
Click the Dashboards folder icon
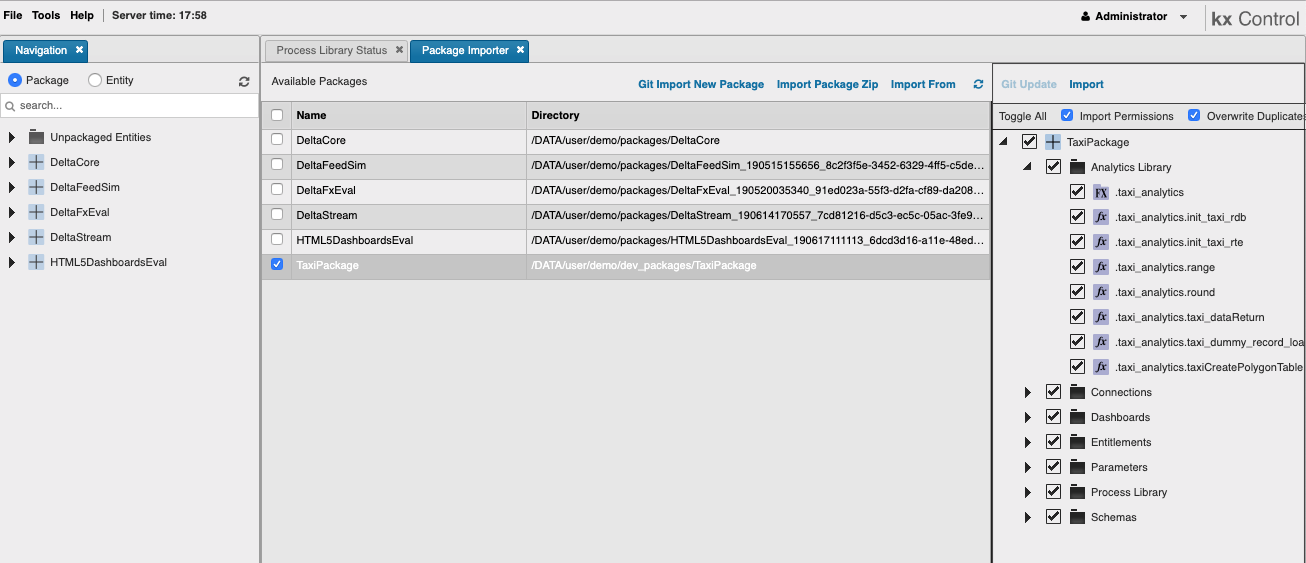1077,417
